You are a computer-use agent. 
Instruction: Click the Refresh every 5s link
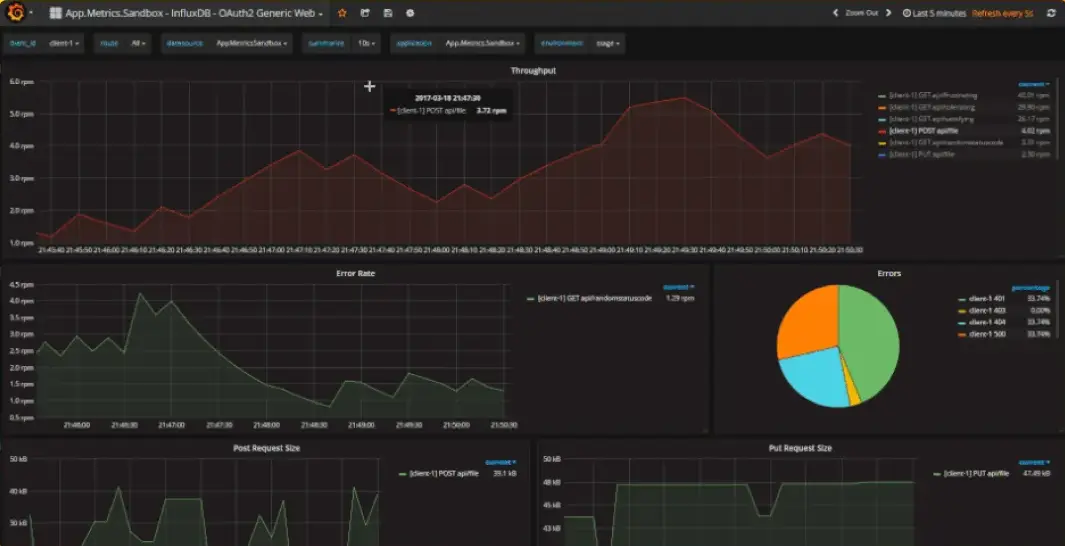tap(1003, 13)
